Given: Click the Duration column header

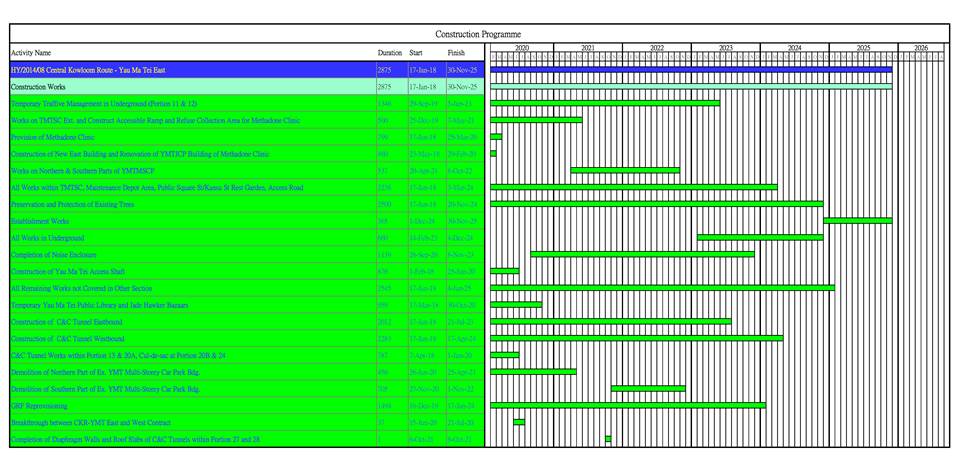Looking at the screenshot, I should point(389,53).
